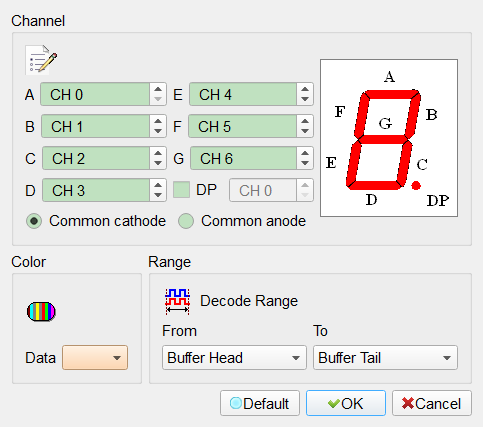Decrease the D segment channel value
The width and height of the screenshot is (483, 427).
(x=158, y=196)
